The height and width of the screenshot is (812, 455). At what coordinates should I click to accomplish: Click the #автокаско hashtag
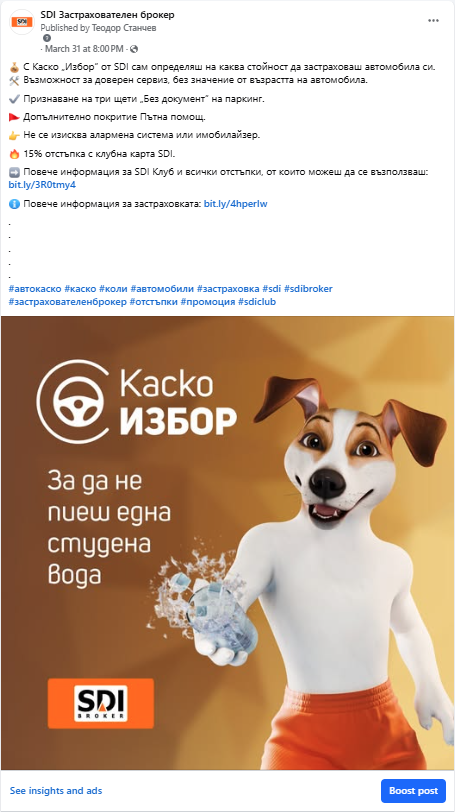point(35,289)
